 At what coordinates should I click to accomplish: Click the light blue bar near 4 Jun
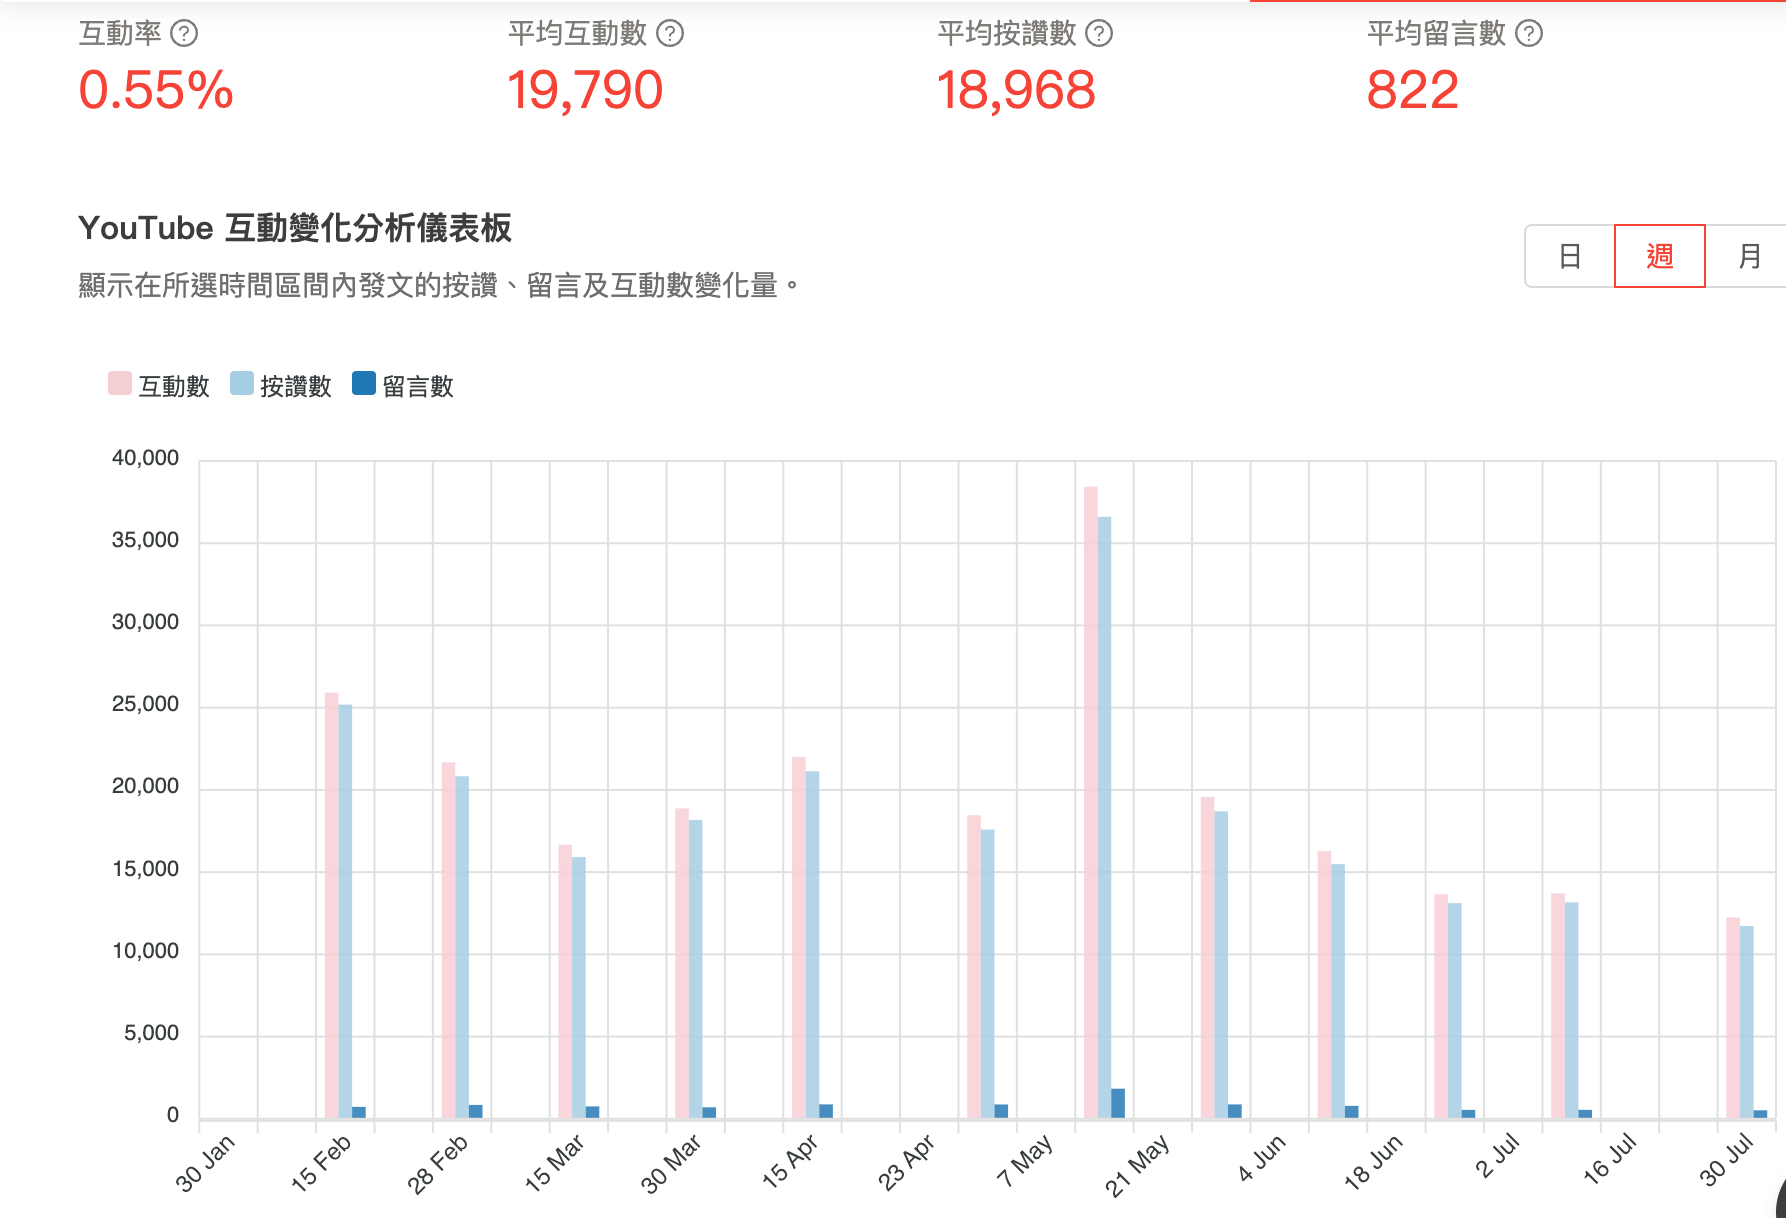click(x=1221, y=964)
